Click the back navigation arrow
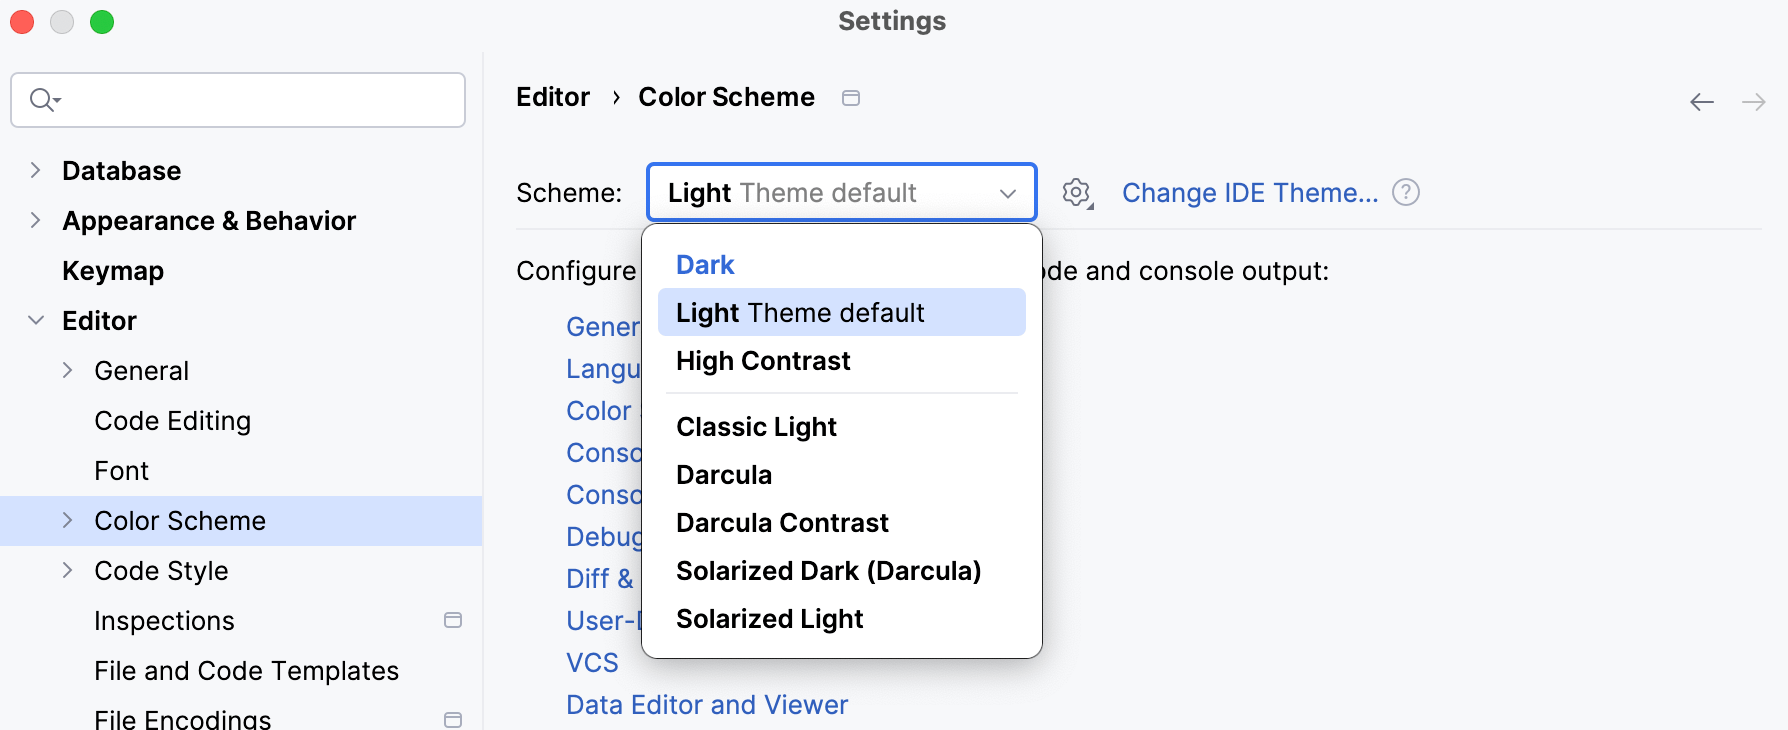Viewport: 1788px width, 730px height. (1701, 101)
